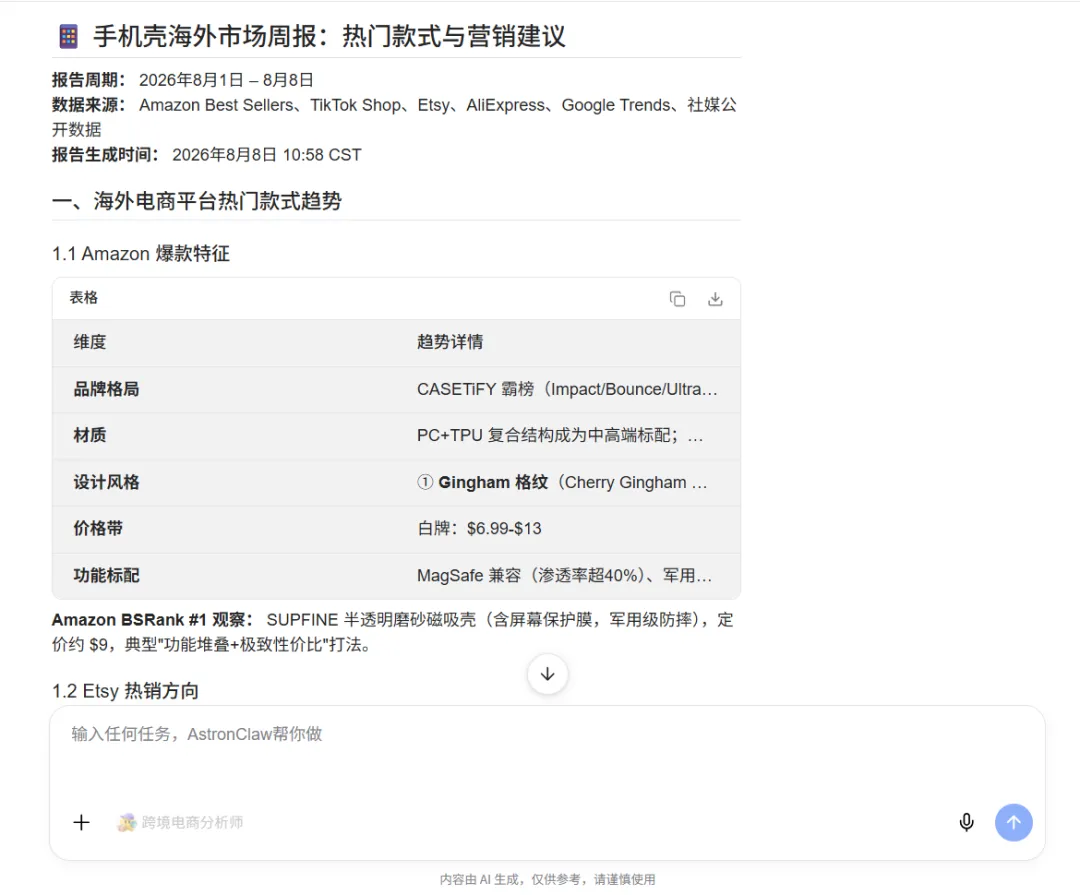
Task: Click the CASETiFY 霸榜 cell
Action: (x=567, y=389)
